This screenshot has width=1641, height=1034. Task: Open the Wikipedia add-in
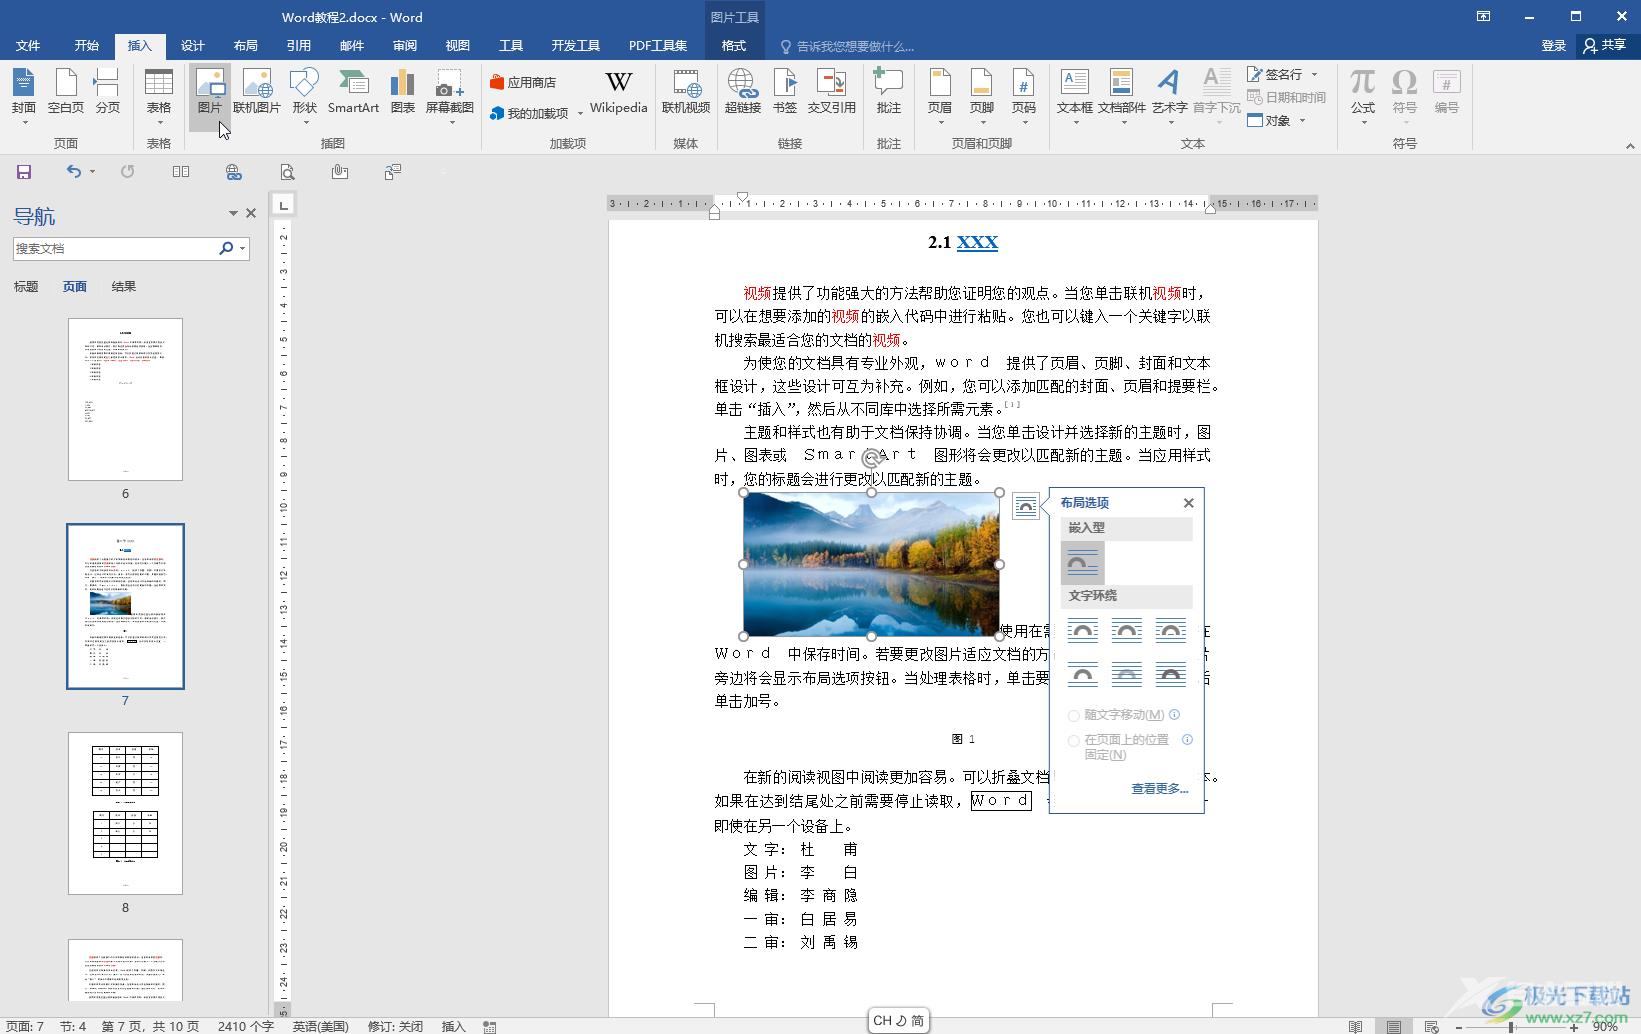pos(618,92)
